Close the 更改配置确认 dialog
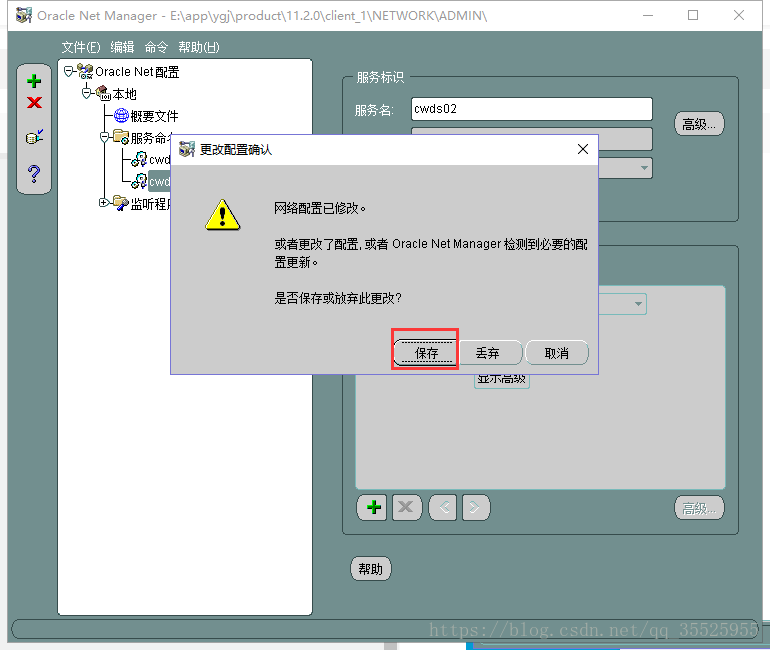Image resolution: width=770 pixels, height=650 pixels. pos(583,149)
